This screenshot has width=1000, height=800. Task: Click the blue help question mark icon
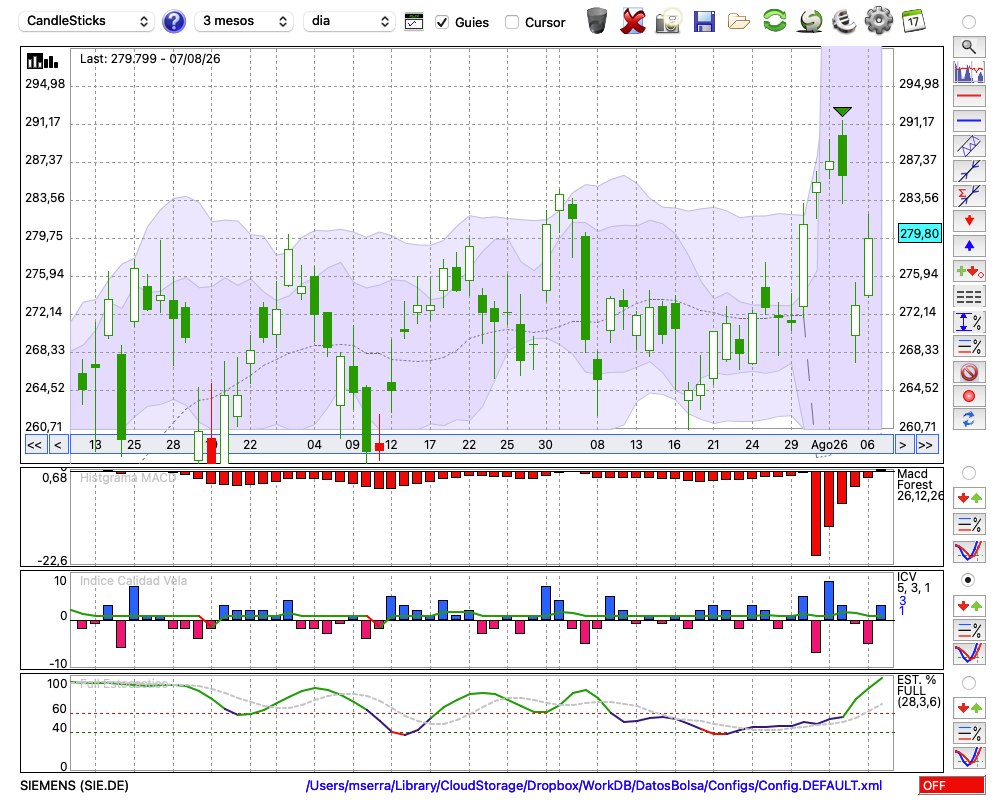173,22
